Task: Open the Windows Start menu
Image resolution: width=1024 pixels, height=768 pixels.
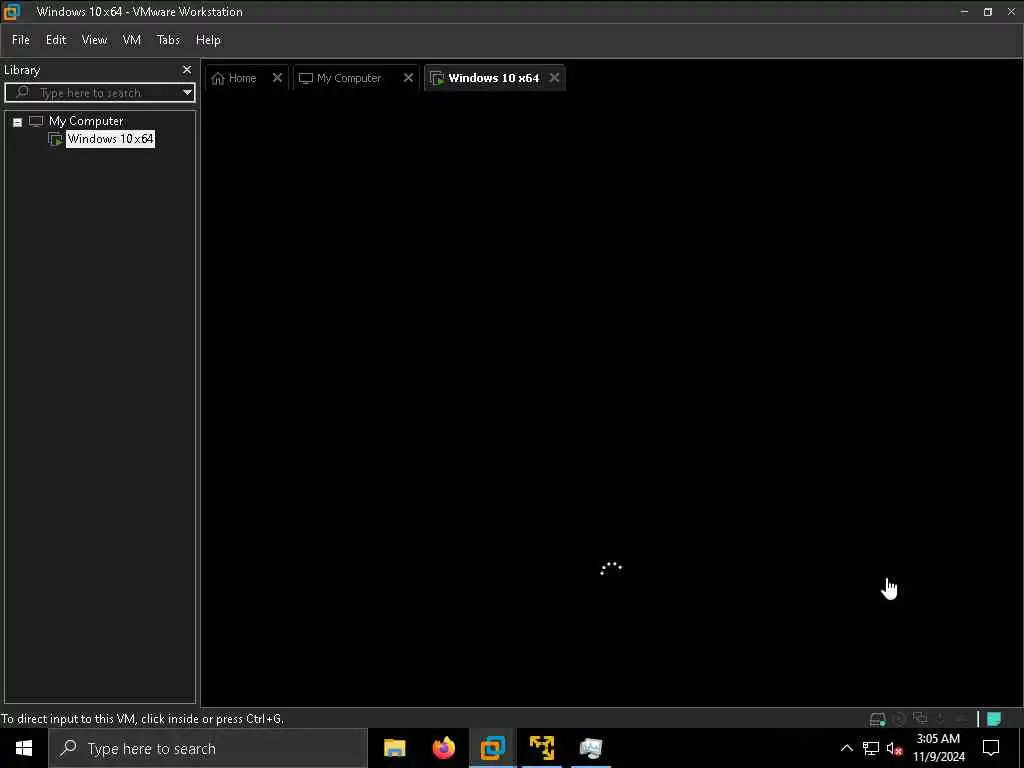Action: 24,748
